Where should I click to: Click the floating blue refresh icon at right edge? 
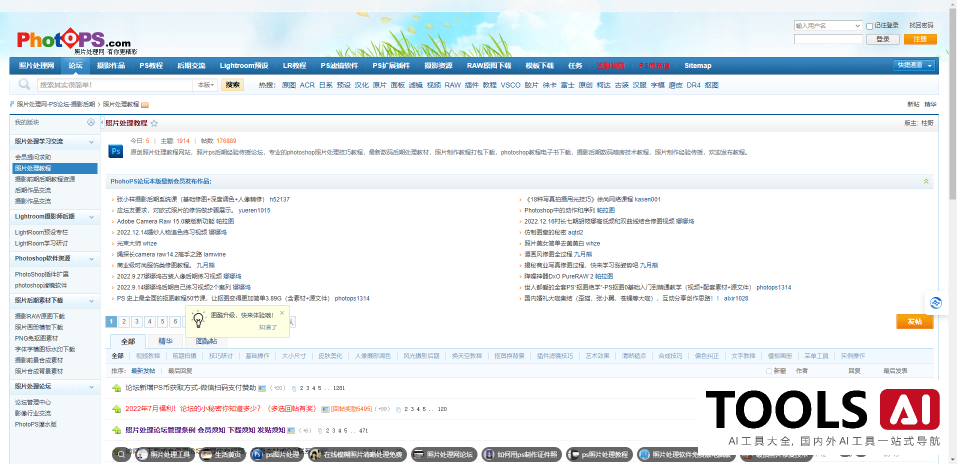click(937, 303)
